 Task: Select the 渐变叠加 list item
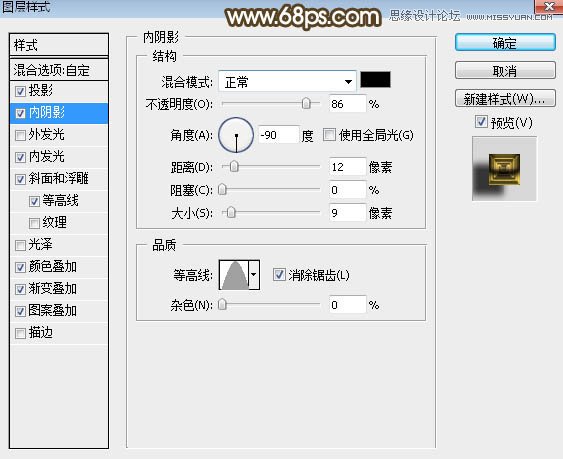(x=59, y=289)
